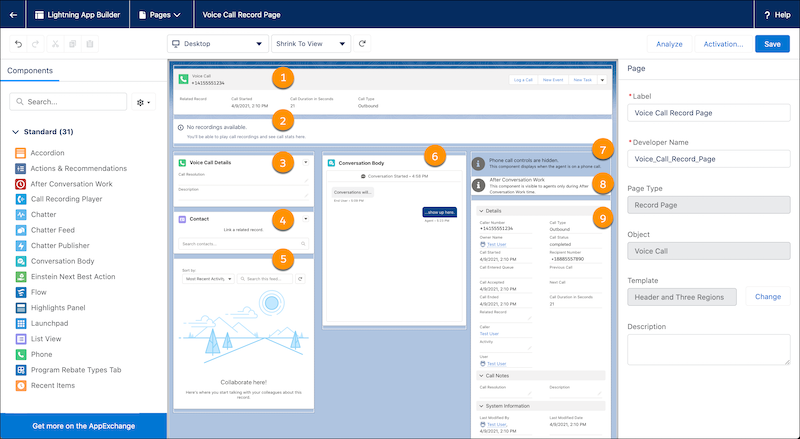The width and height of the screenshot is (800, 439).
Task: Open the Desktop form factor dropdown
Action: pos(217,44)
